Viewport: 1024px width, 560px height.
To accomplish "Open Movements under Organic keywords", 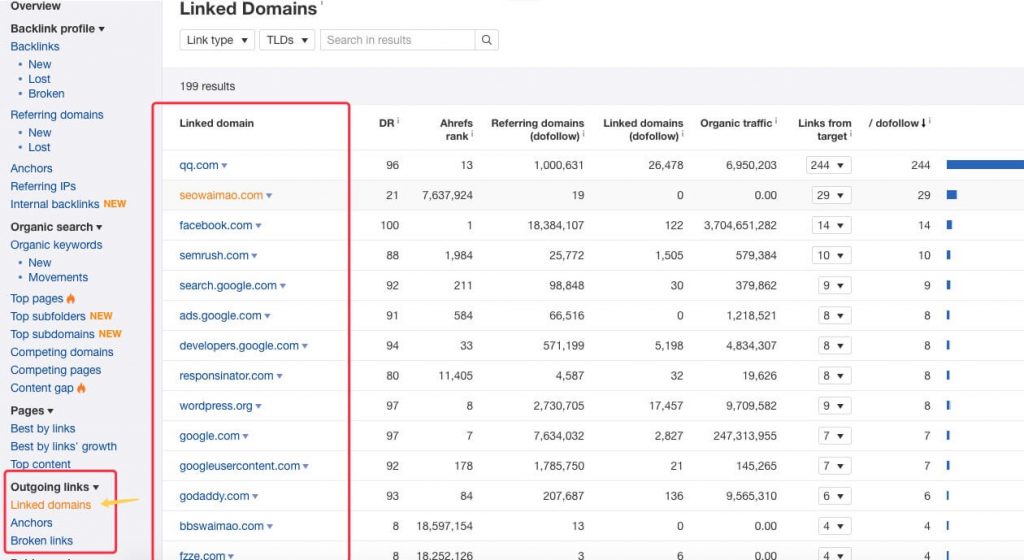I will point(58,277).
